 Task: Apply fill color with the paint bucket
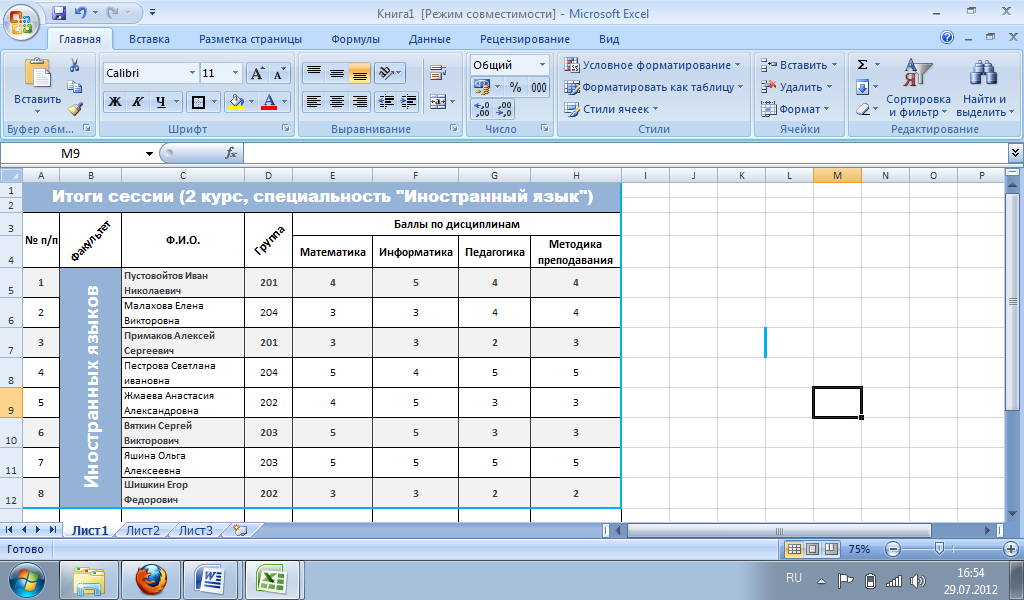pyautogui.click(x=236, y=102)
